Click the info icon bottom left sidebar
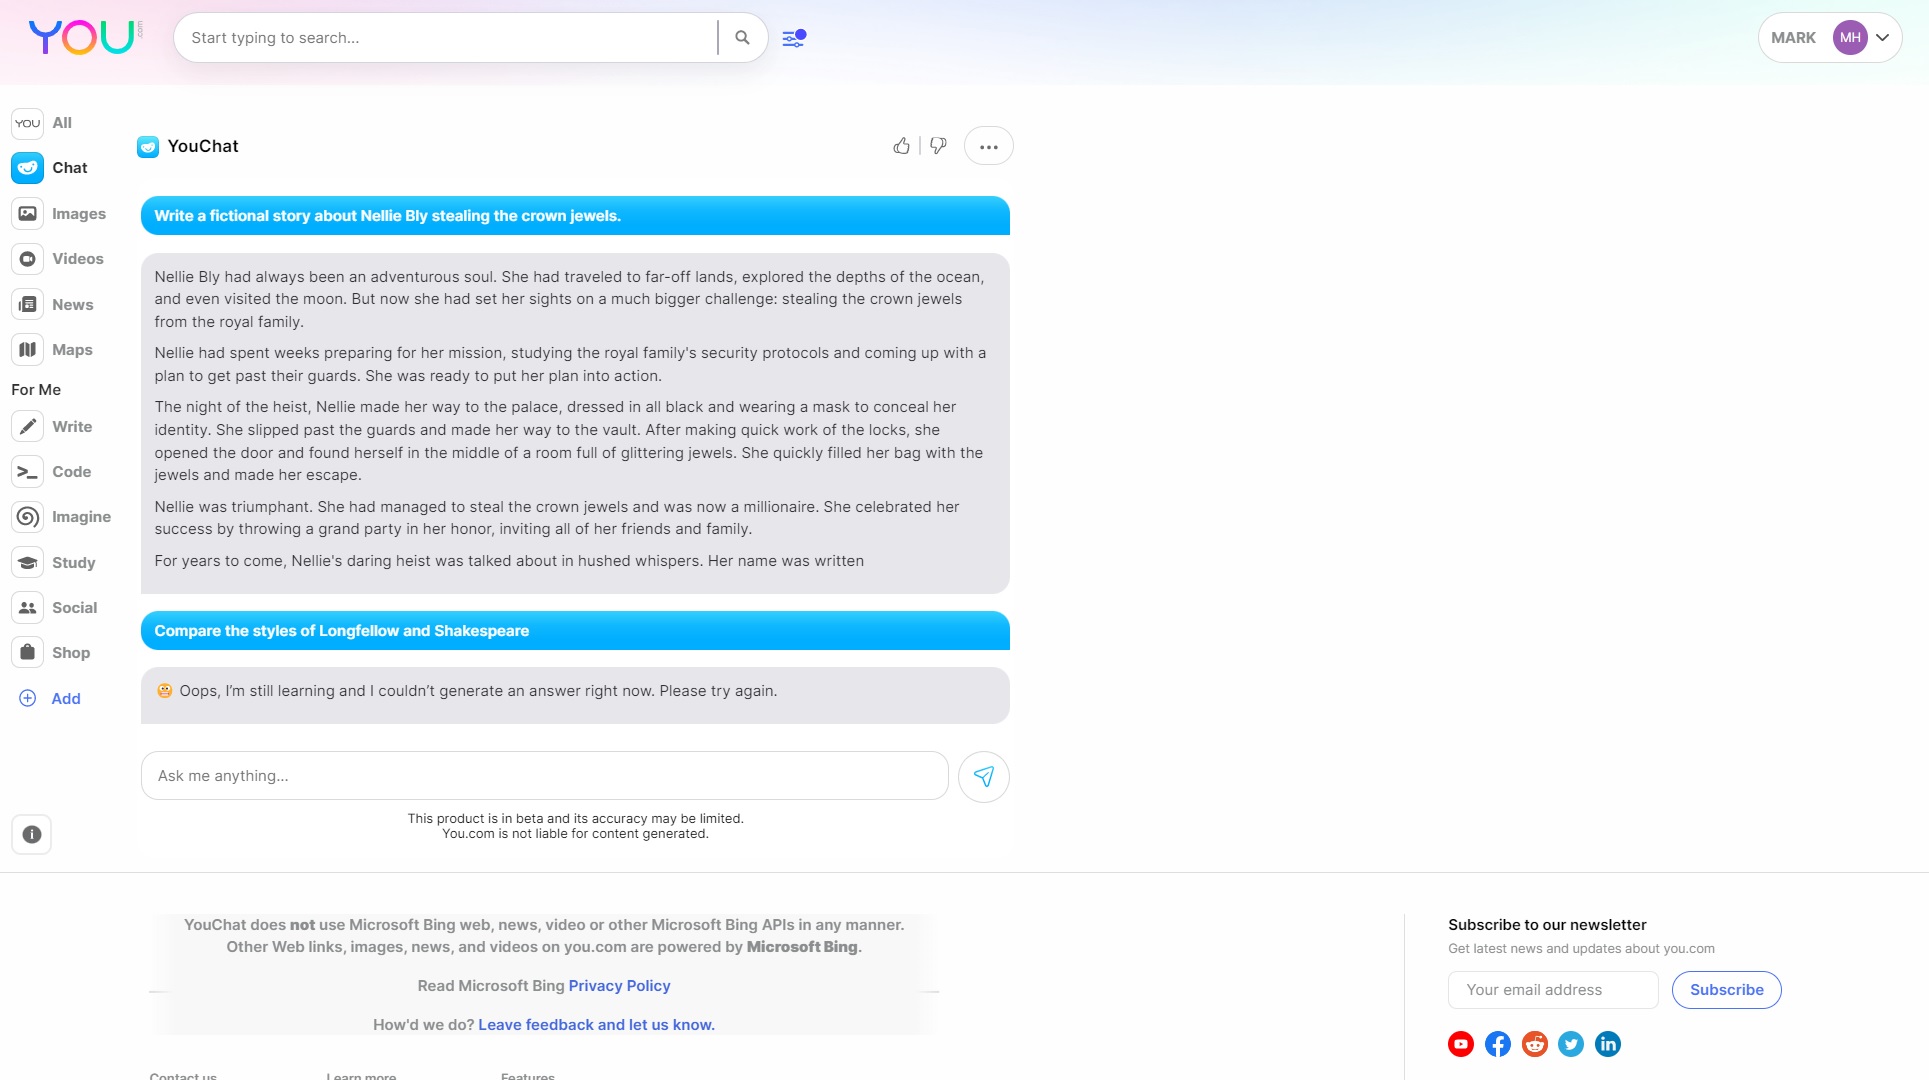Image resolution: width=1929 pixels, height=1080 pixels. coord(32,835)
